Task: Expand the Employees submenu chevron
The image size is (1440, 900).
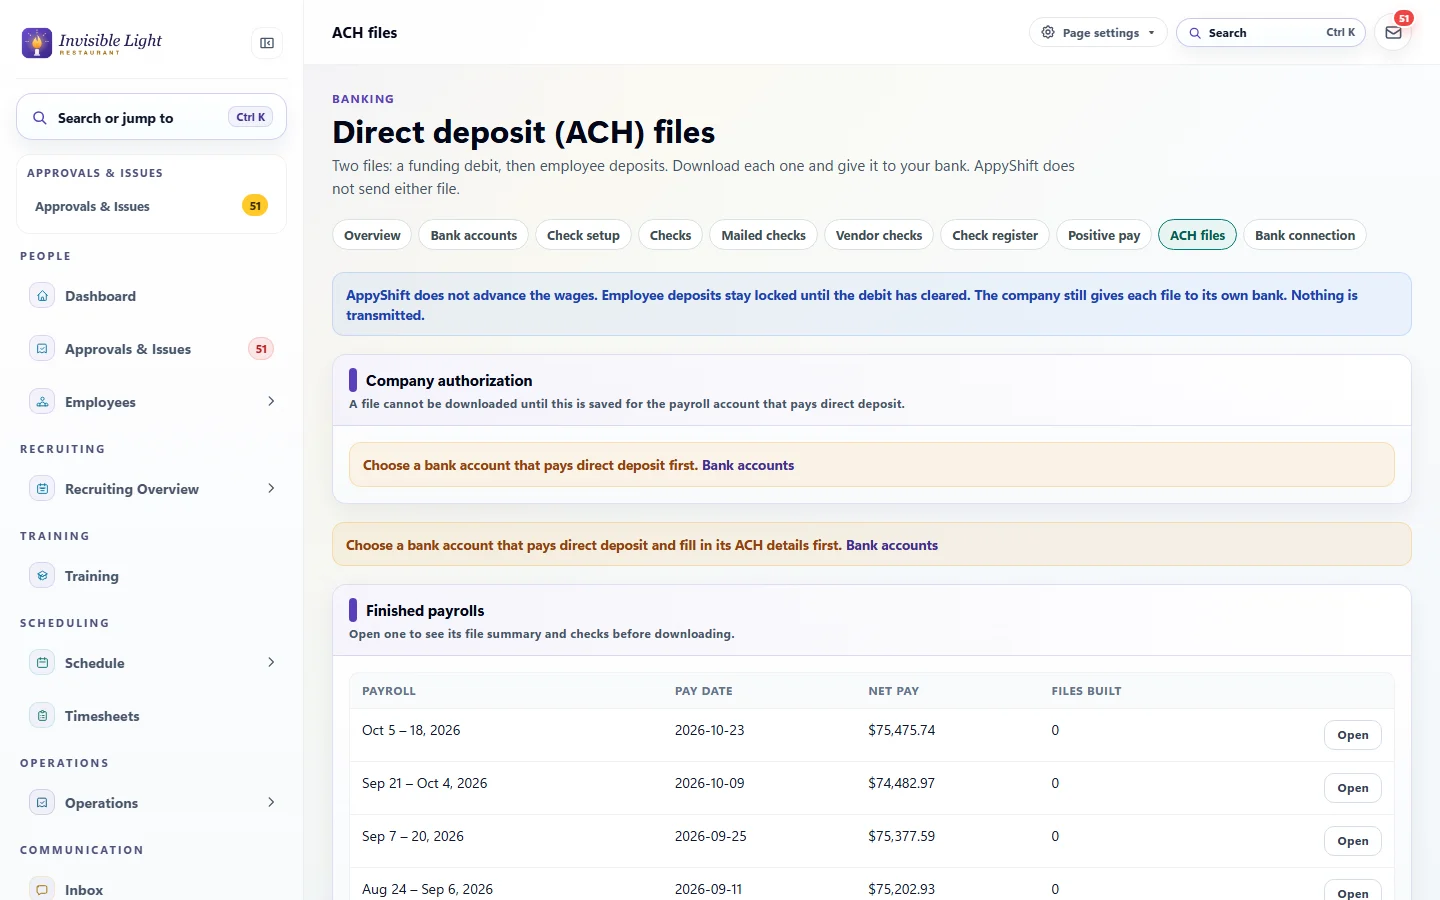Action: coord(271,402)
